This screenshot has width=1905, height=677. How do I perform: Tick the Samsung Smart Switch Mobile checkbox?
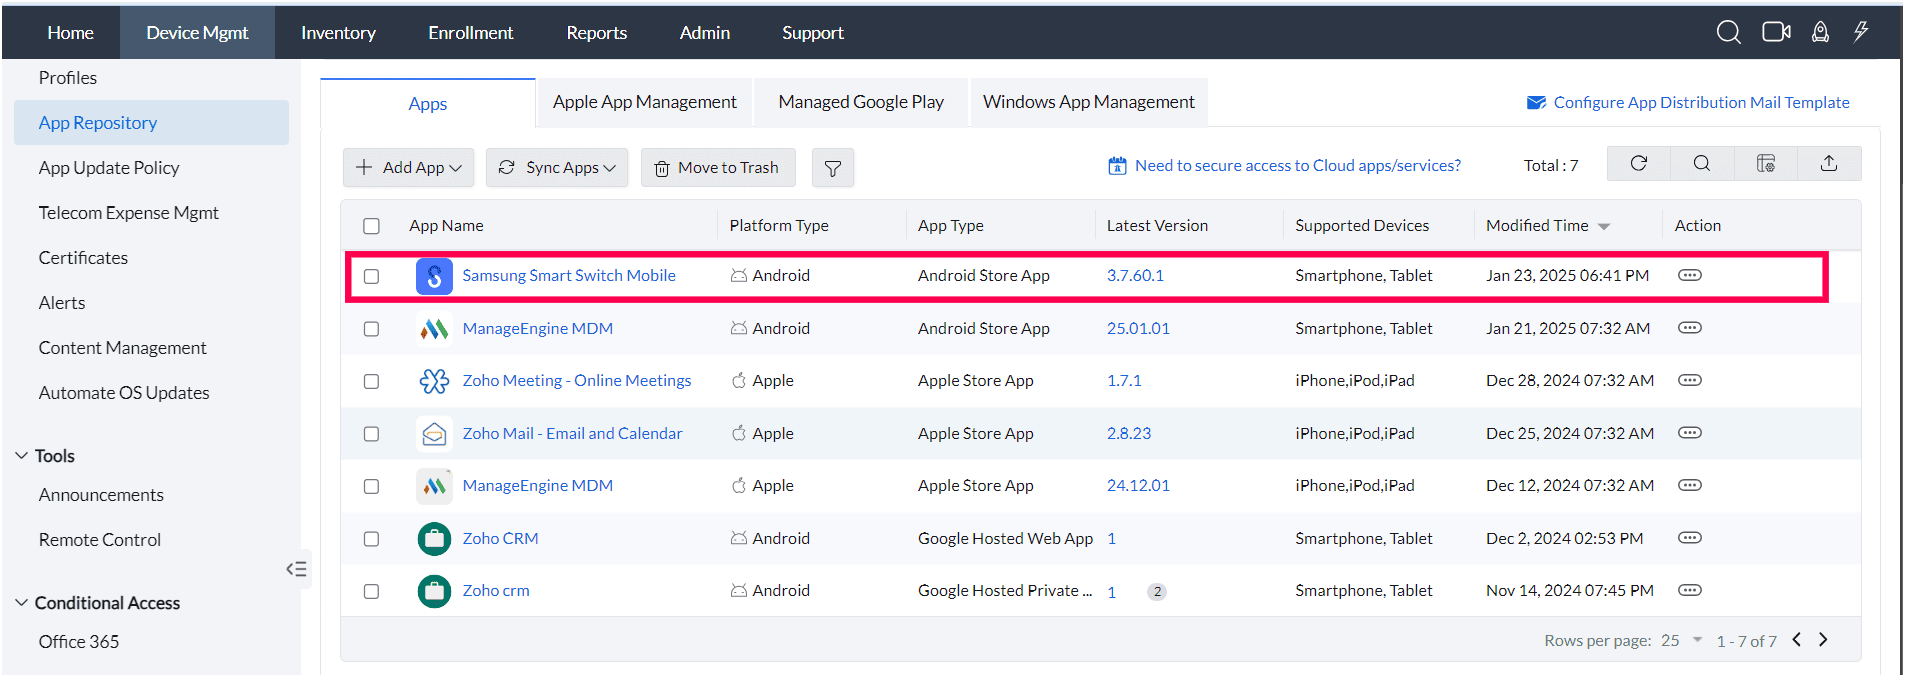(371, 276)
